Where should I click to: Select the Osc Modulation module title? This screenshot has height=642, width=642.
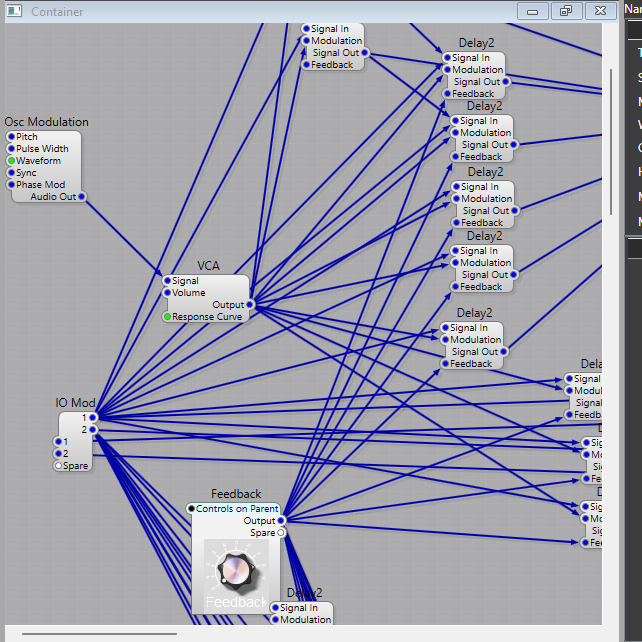pos(46,122)
